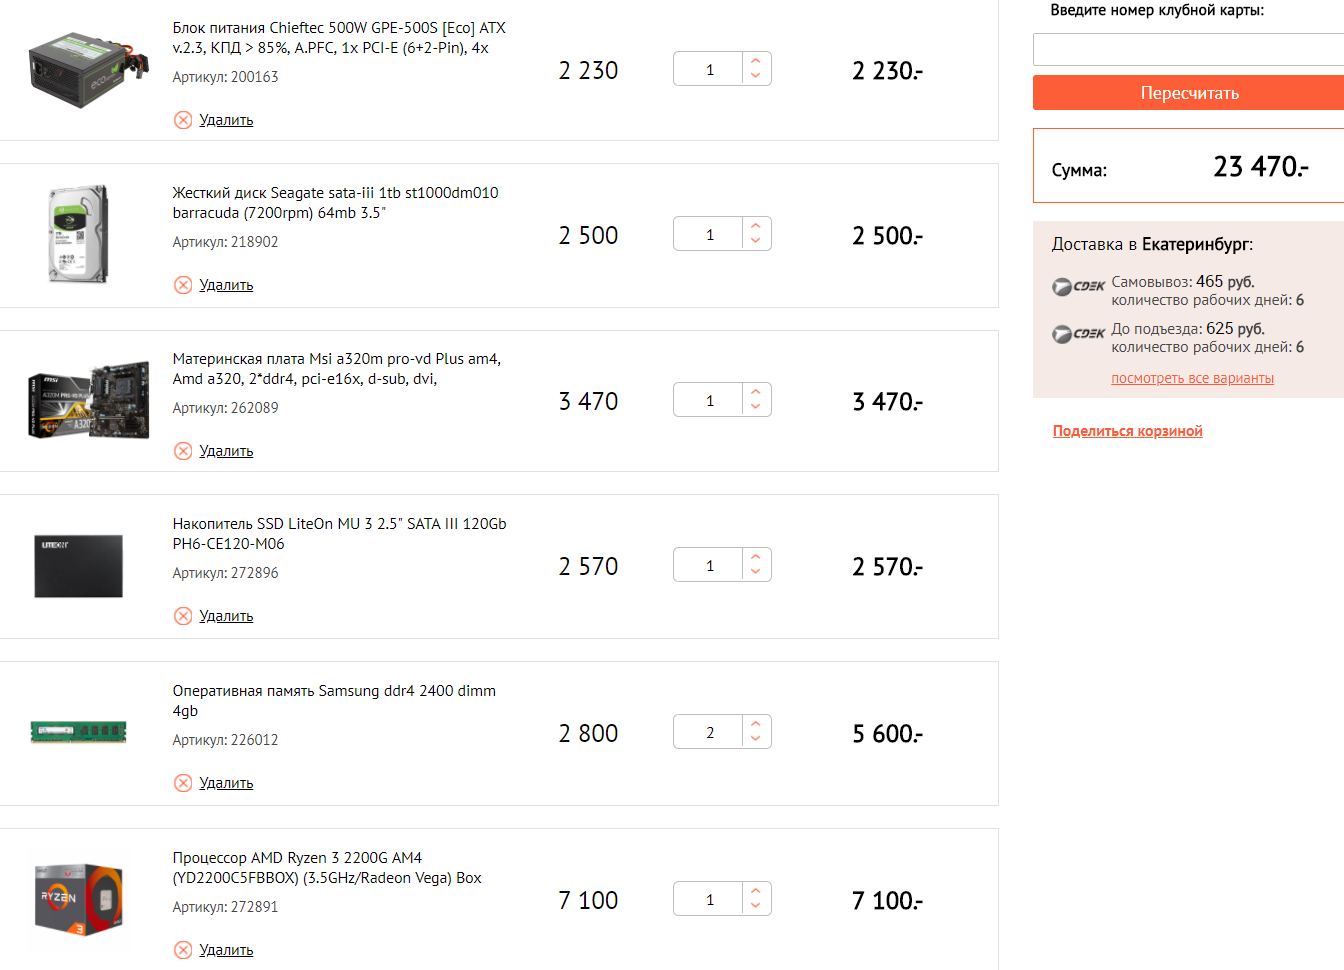
Task: Click the remove icon for Seagate hard drive
Action: coord(183,285)
